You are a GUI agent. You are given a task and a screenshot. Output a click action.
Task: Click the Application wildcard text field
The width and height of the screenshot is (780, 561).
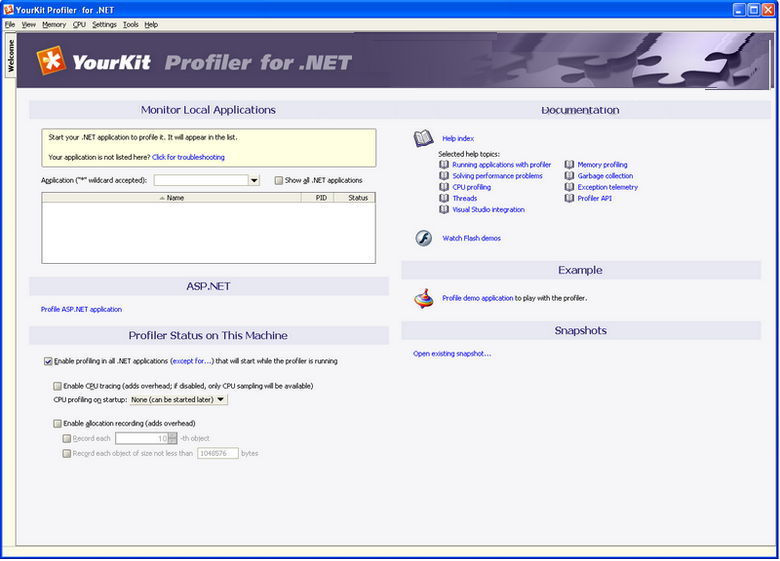201,180
